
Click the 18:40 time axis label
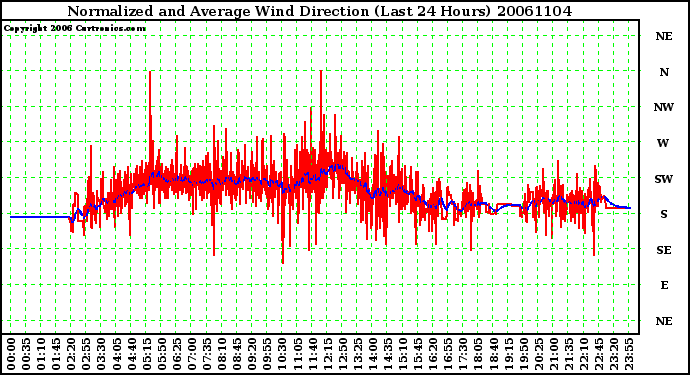tap(493, 354)
